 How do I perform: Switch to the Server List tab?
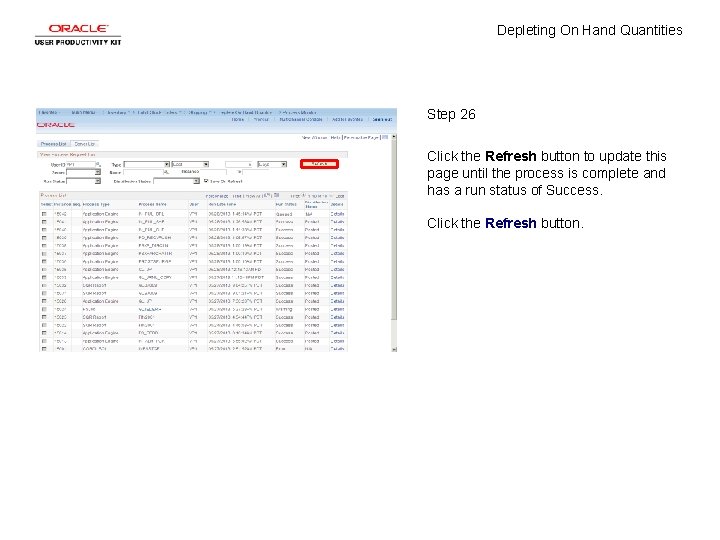coord(84,144)
